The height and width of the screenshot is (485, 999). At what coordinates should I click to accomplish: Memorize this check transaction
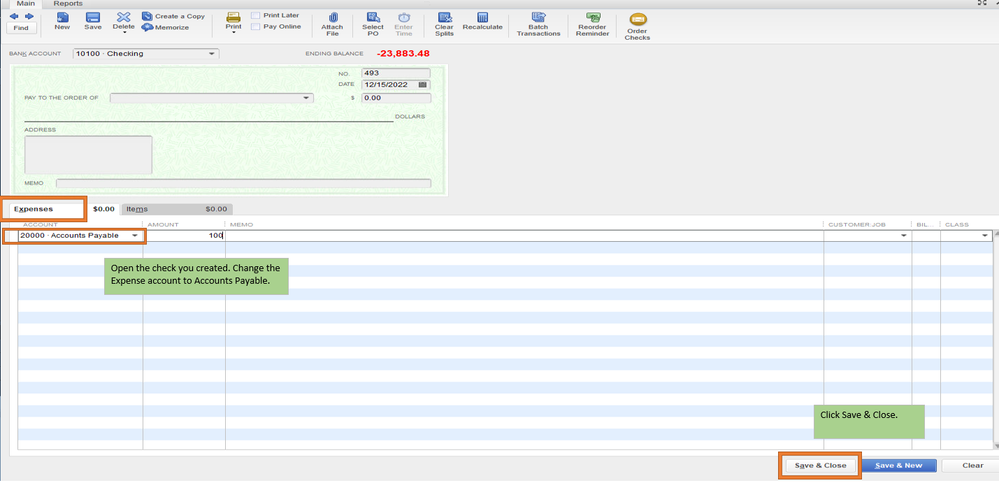166,27
